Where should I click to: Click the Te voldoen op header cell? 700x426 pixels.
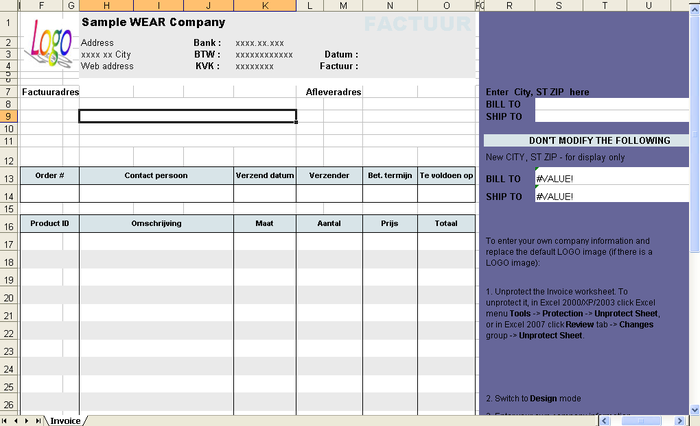click(x=446, y=175)
